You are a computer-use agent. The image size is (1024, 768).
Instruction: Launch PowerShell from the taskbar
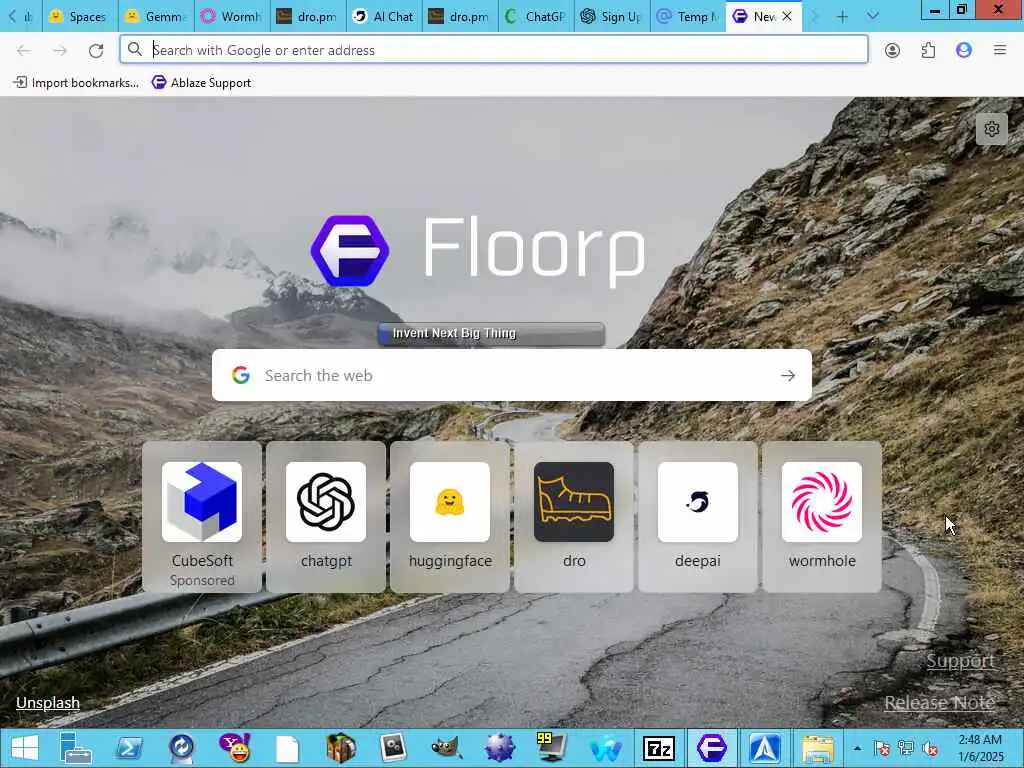click(x=129, y=748)
